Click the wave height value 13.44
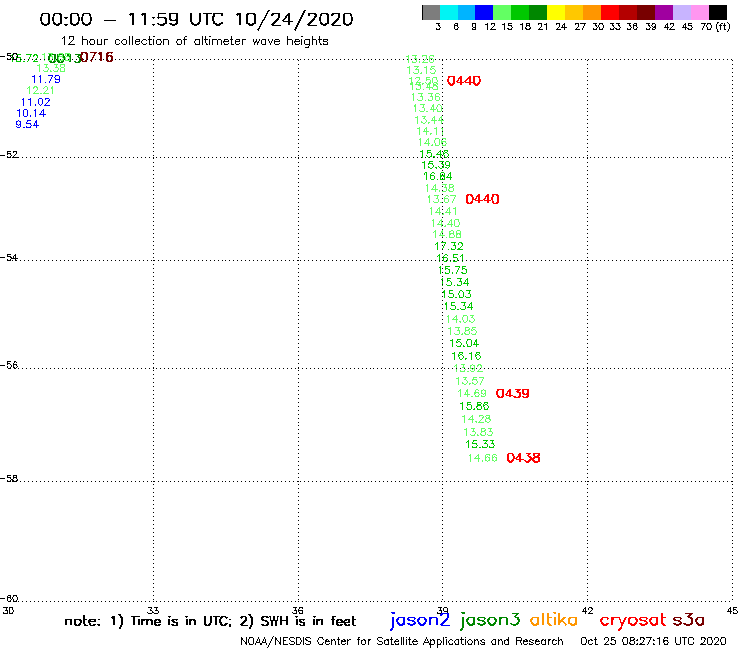This screenshot has height=650, width=740. [x=429, y=120]
